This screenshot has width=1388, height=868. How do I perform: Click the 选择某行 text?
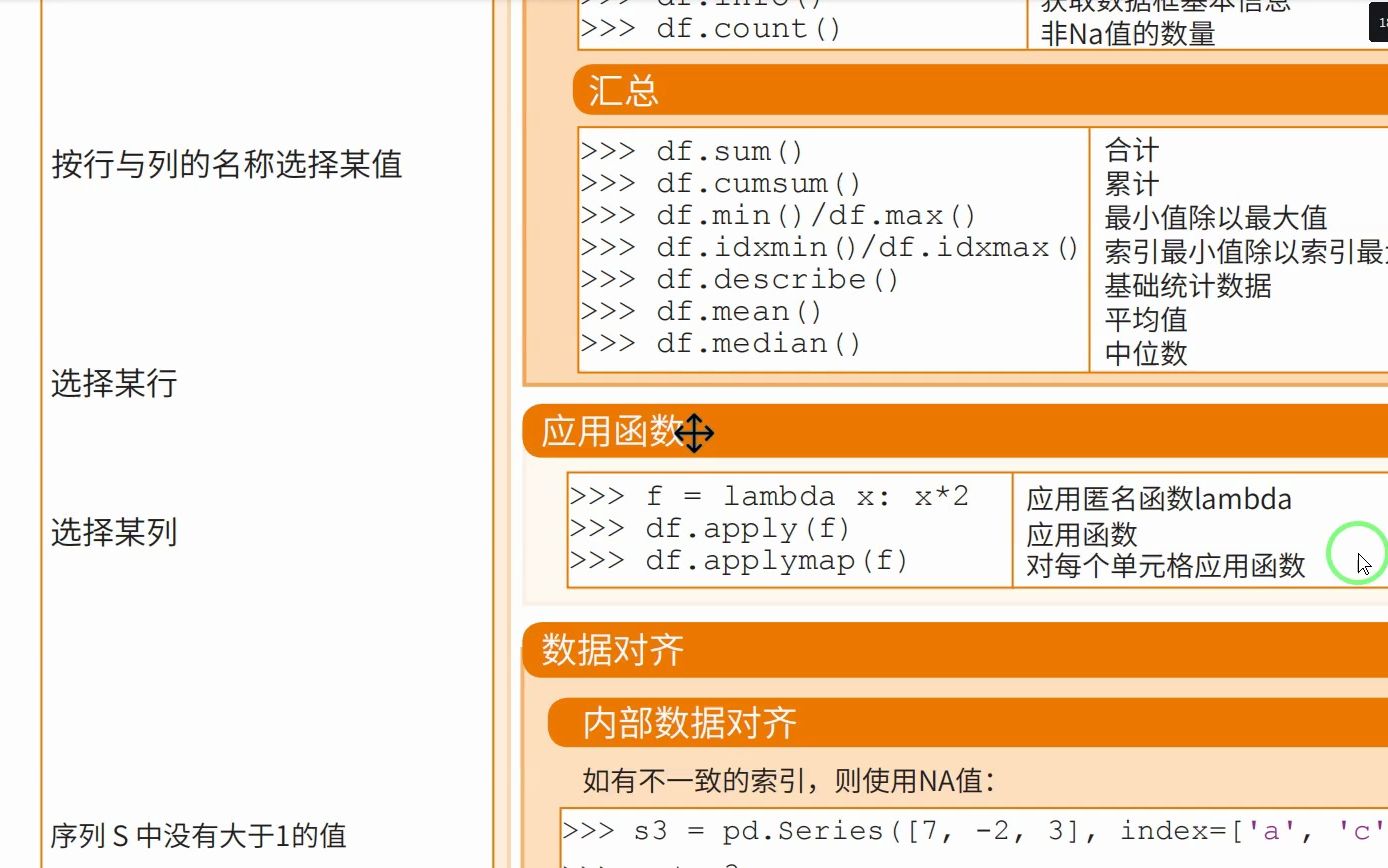point(114,383)
